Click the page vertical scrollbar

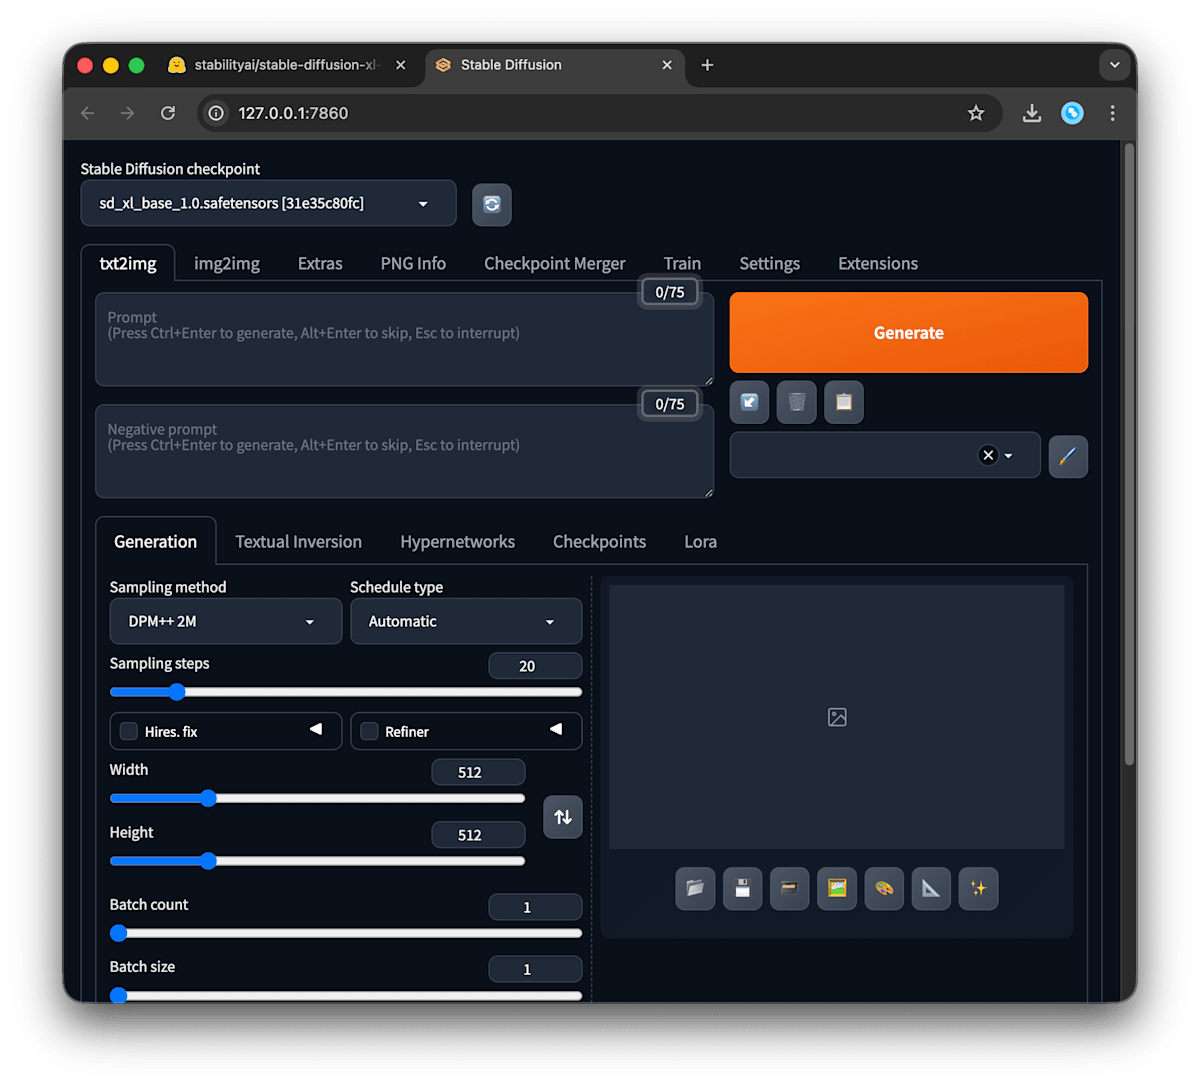click(x=1129, y=456)
